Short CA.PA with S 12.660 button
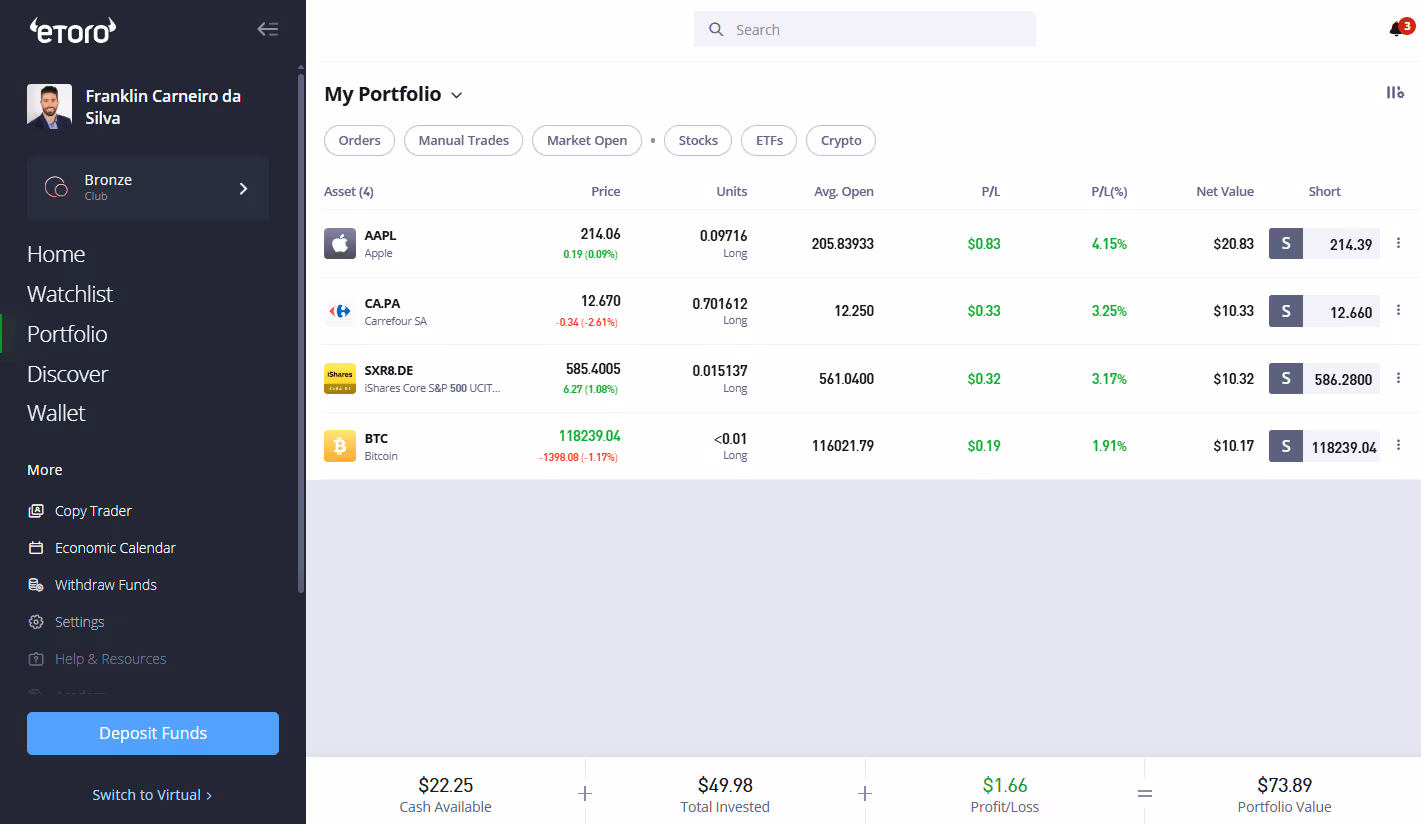This screenshot has height=824, width=1421. pos(1324,311)
